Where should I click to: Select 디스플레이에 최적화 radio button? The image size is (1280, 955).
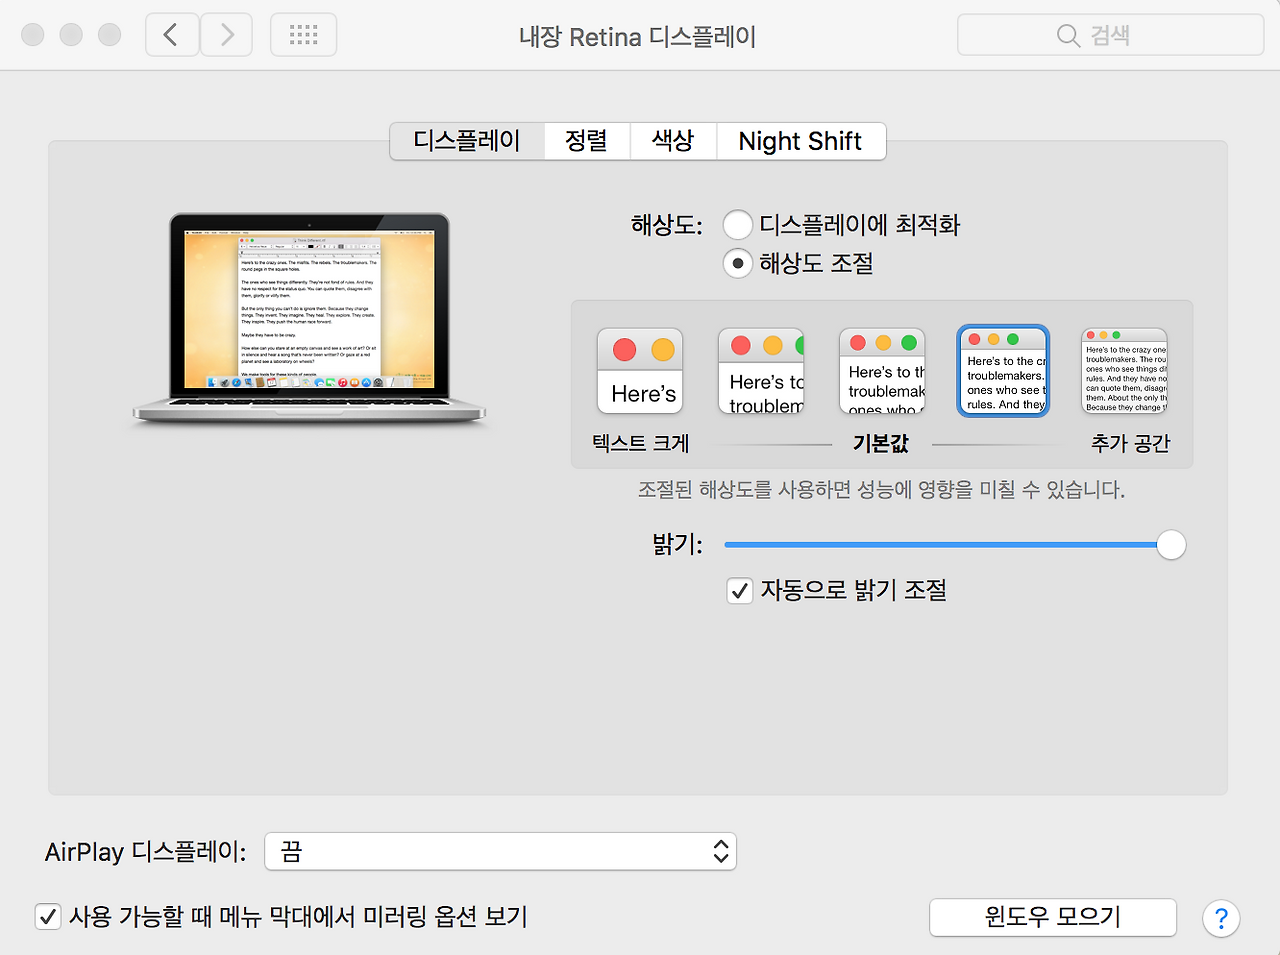click(x=737, y=225)
